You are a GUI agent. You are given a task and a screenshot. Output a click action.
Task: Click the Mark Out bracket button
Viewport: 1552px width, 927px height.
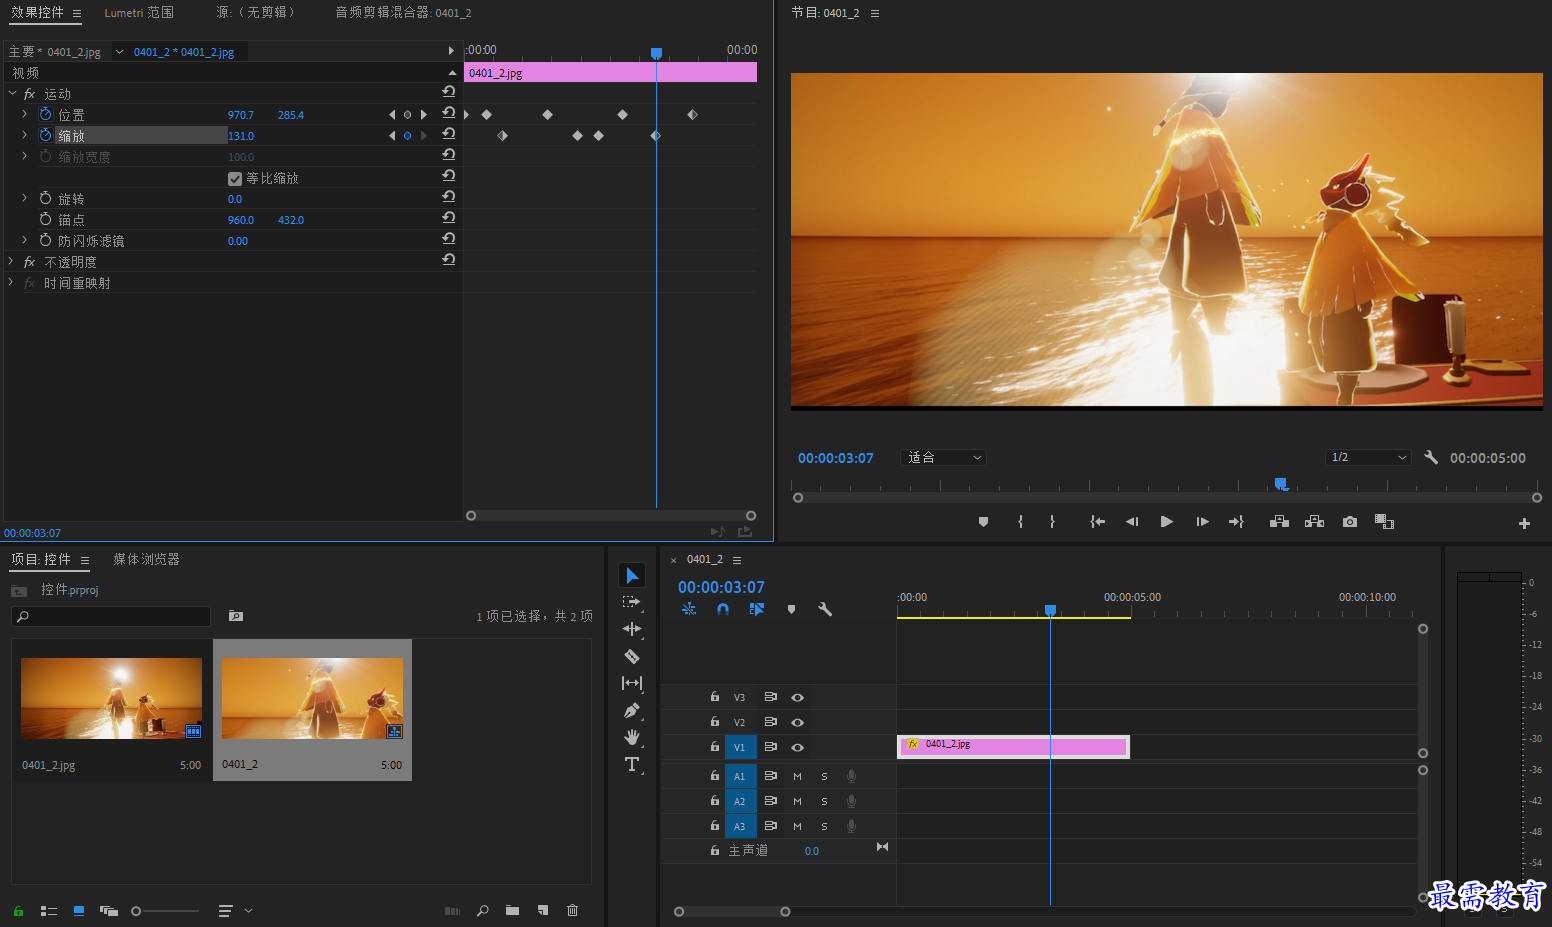coord(1052,522)
